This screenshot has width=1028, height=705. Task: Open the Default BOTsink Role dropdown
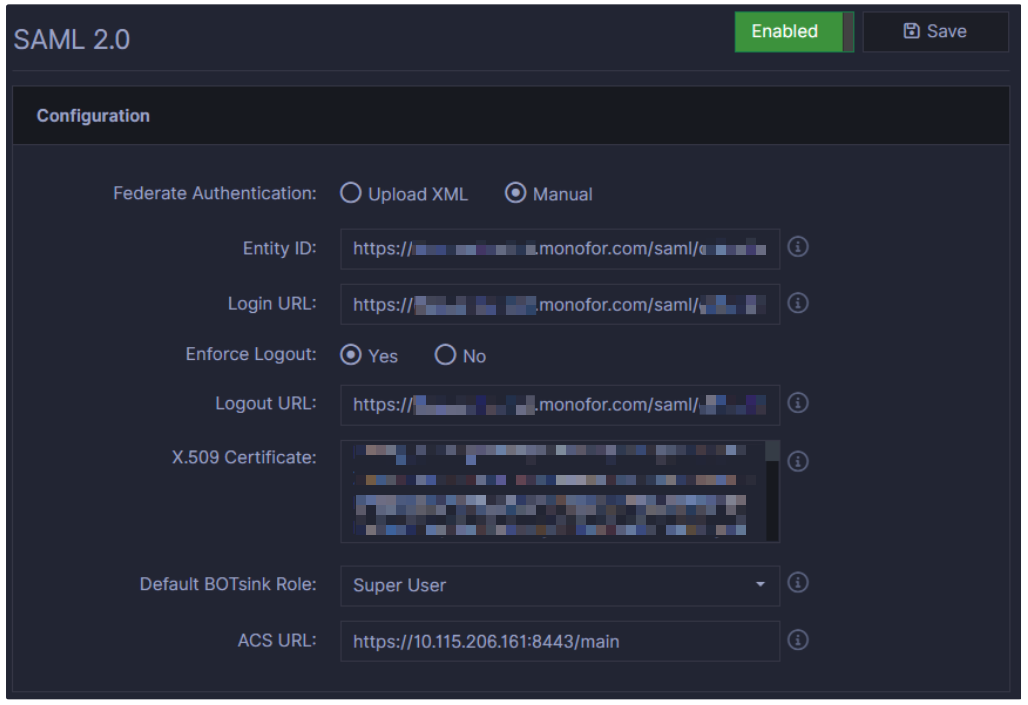point(559,585)
